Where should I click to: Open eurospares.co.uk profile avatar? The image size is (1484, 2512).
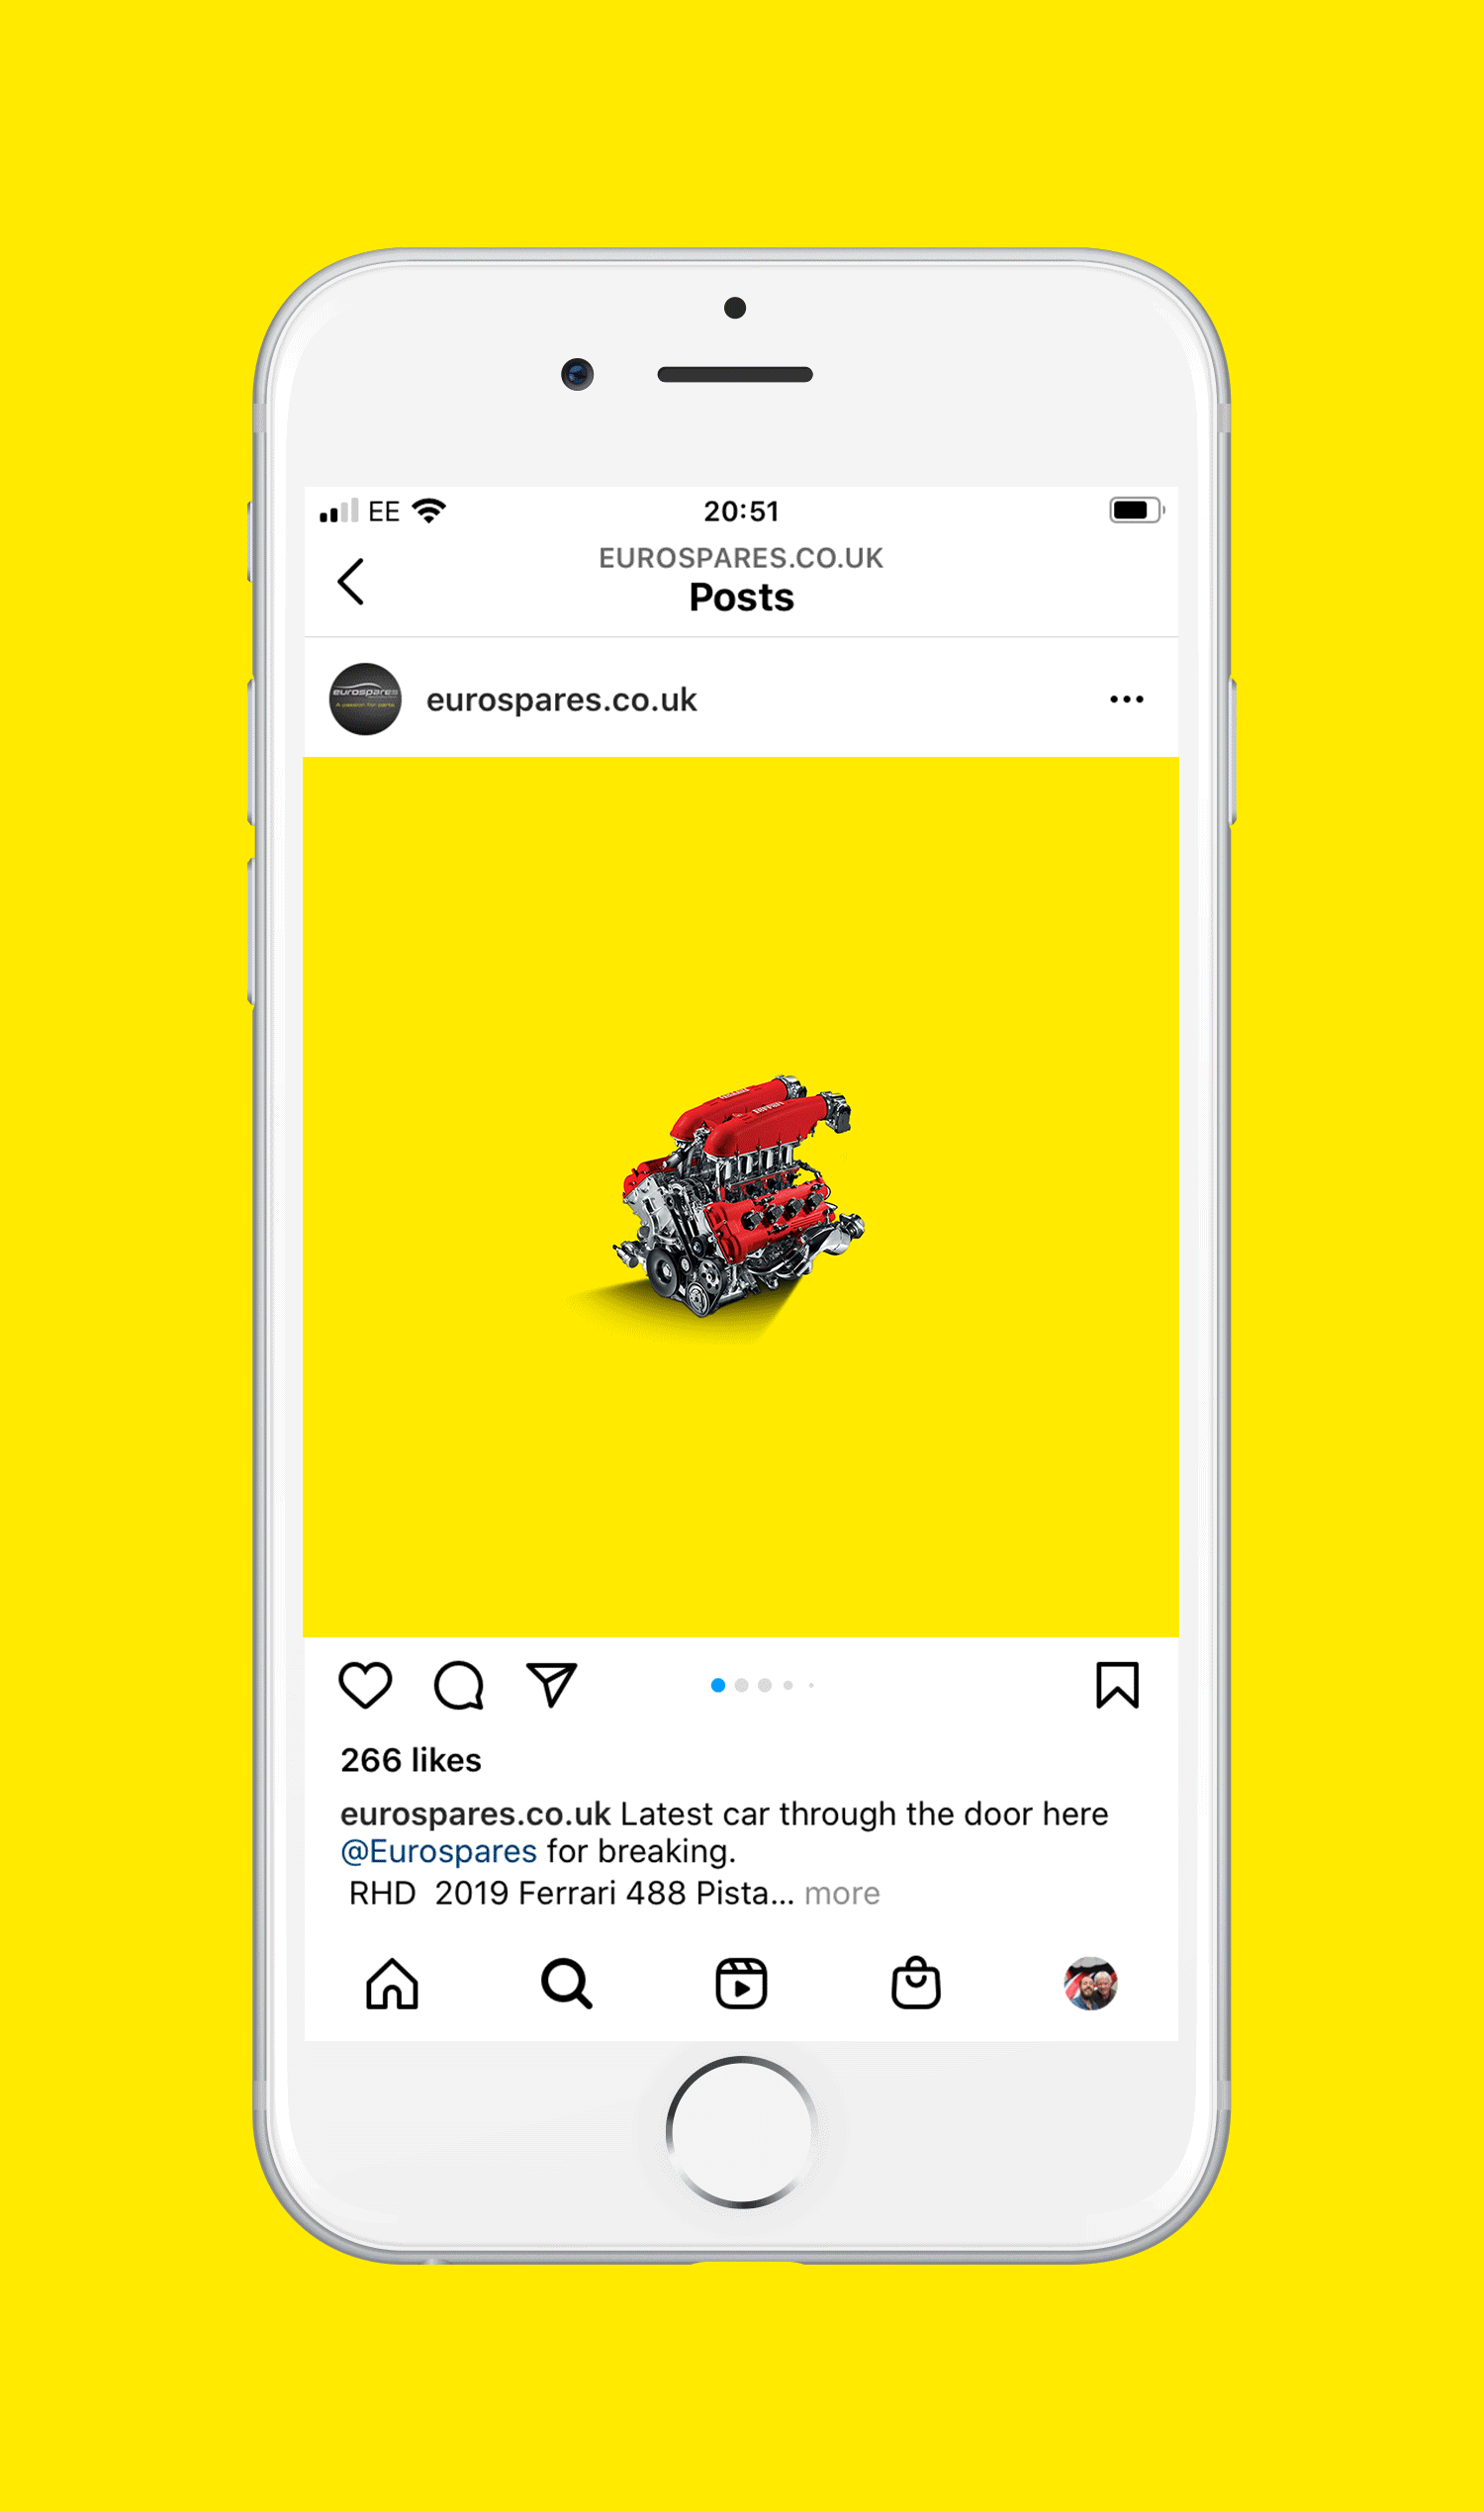(x=365, y=699)
